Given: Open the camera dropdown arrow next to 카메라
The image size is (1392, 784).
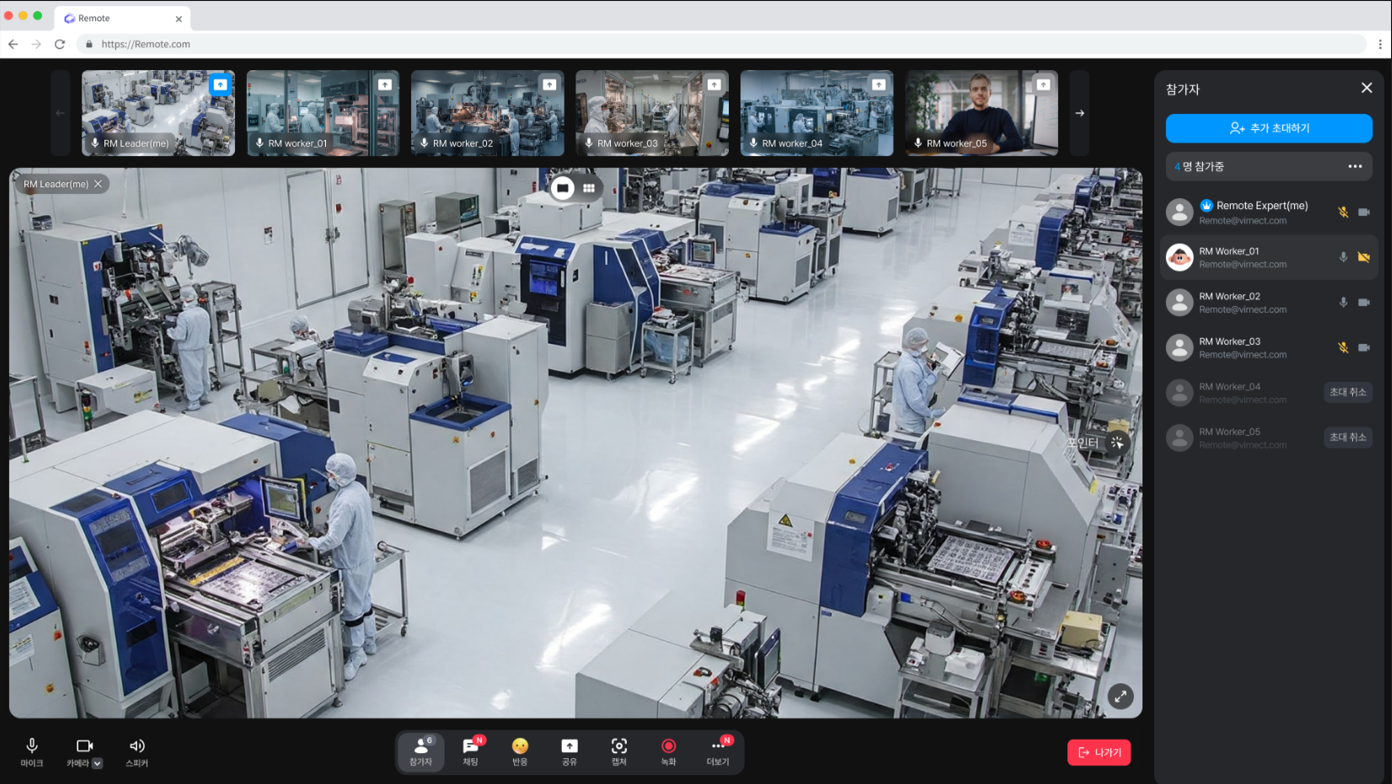Looking at the screenshot, I should [97, 763].
